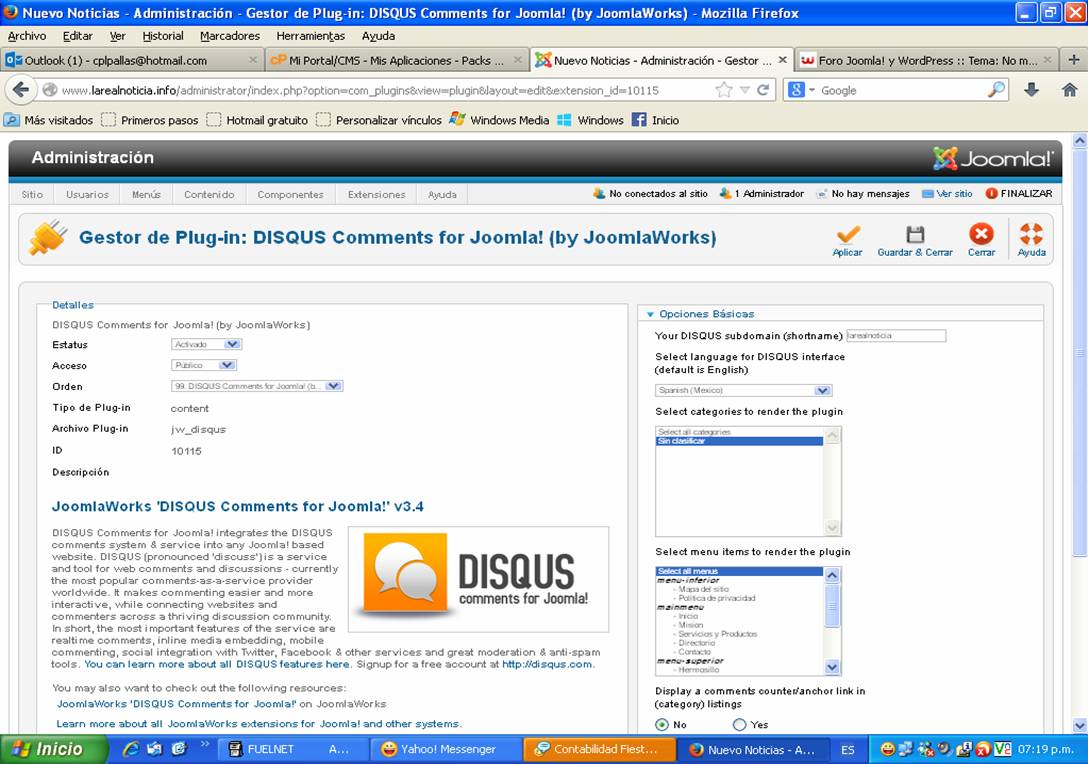Open the Extensiones menu
This screenshot has width=1088, height=764.
click(376, 194)
